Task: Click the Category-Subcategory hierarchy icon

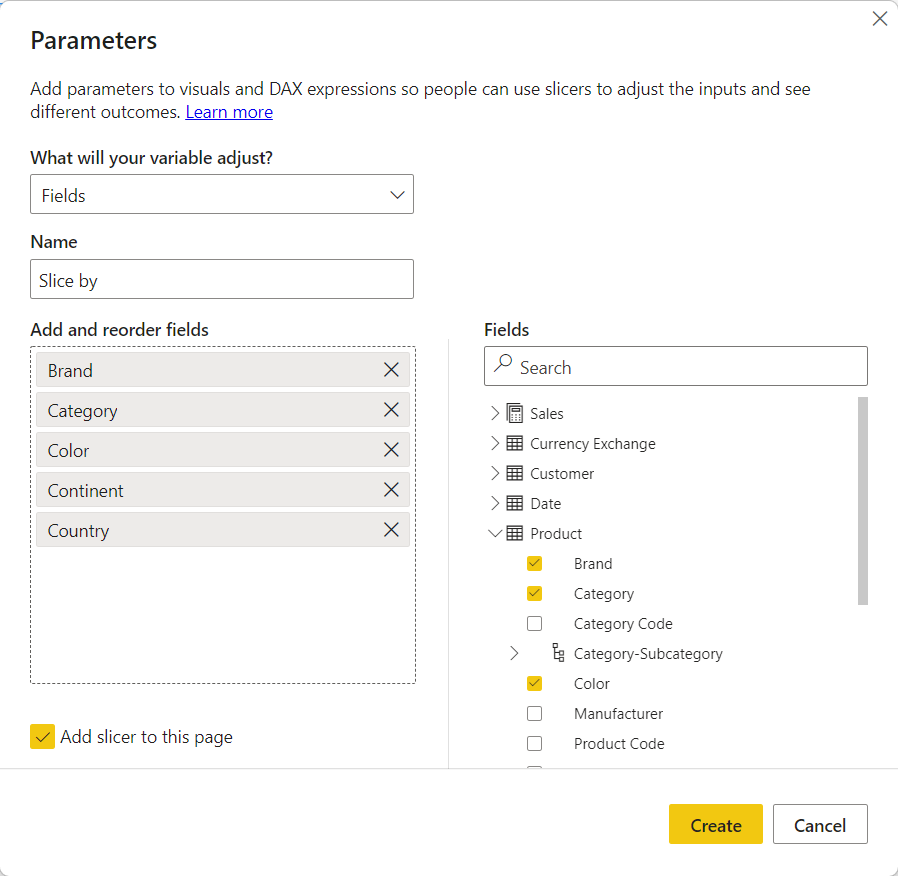Action: click(x=558, y=654)
